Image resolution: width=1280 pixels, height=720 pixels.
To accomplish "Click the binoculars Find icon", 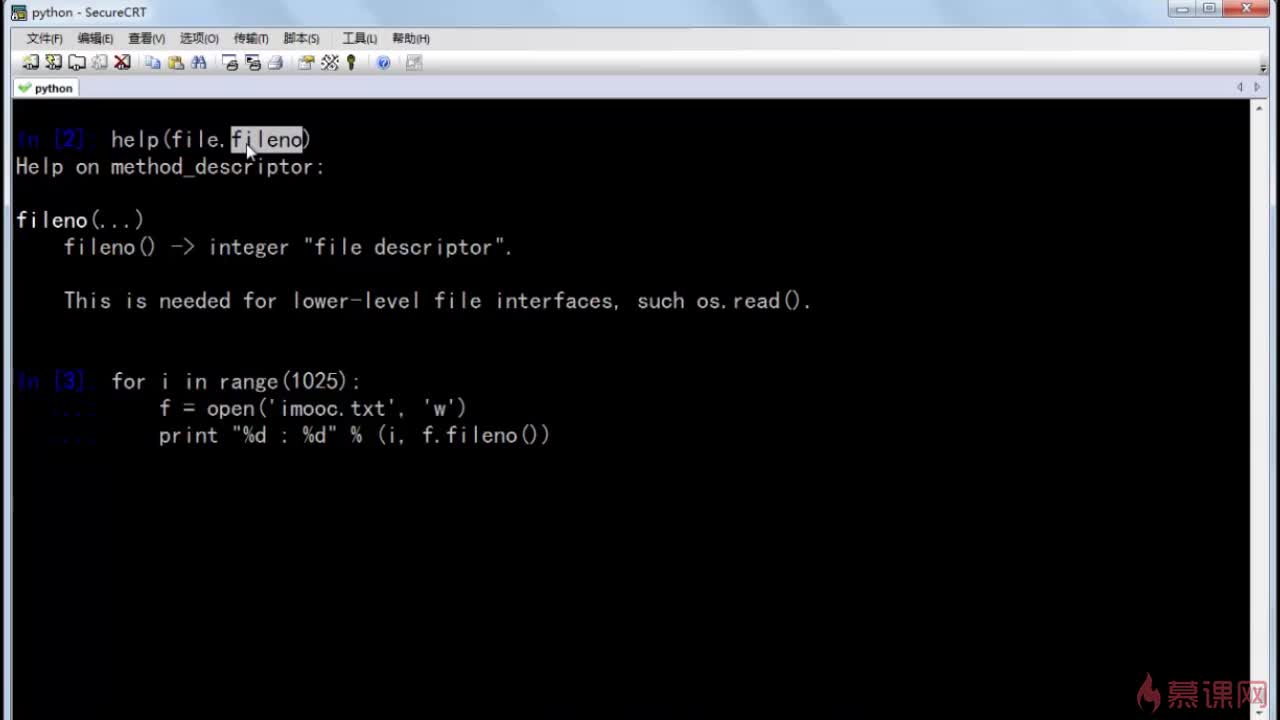I will [x=199, y=62].
